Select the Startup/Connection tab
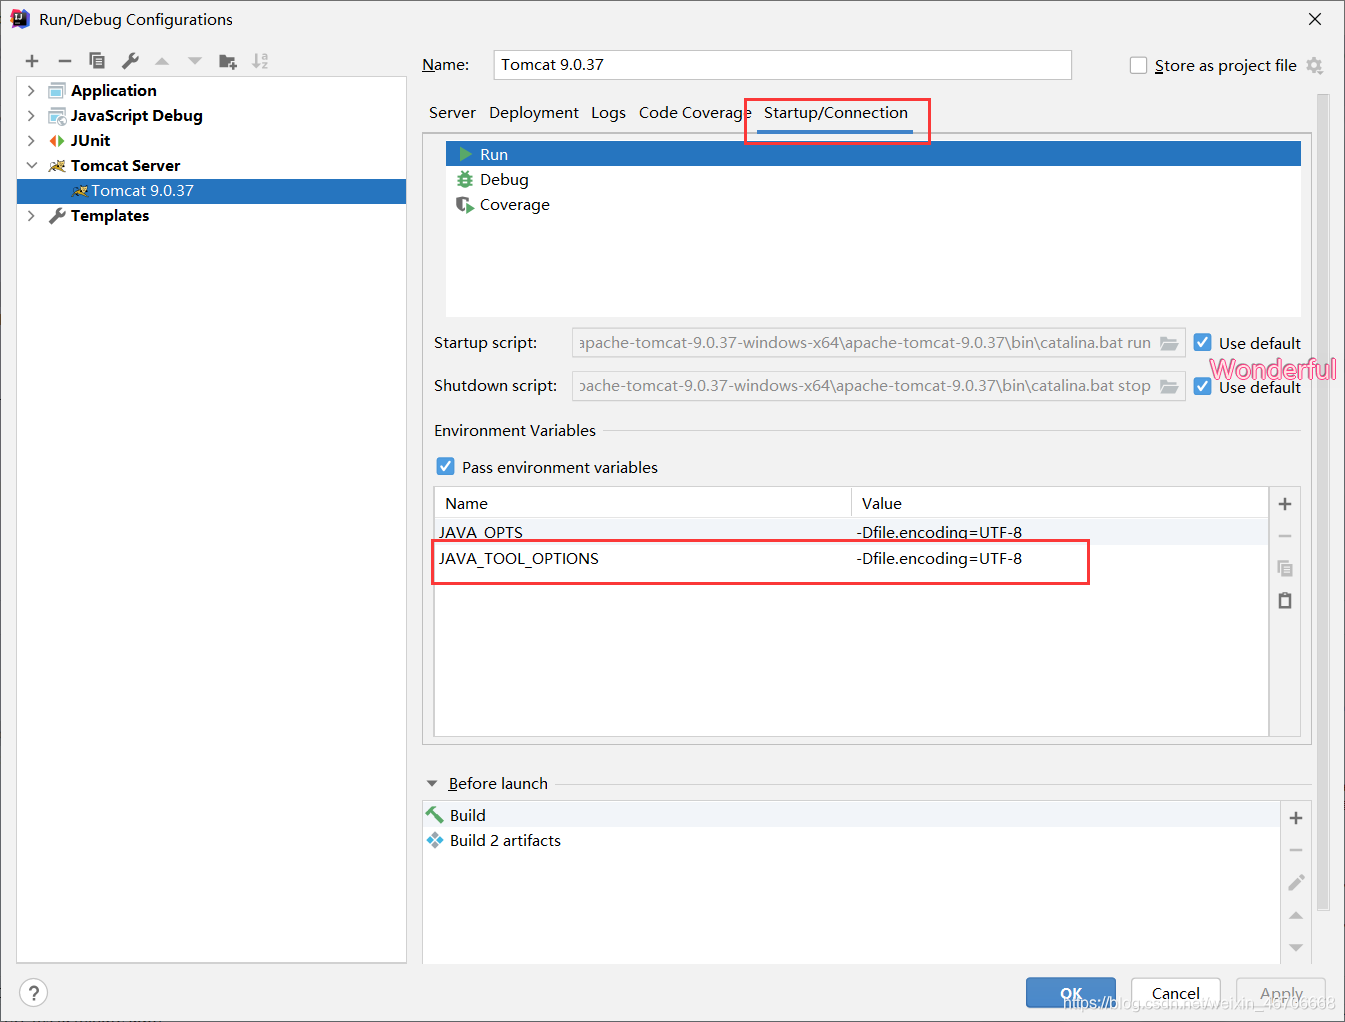Screen dimensions: 1345x1022 [836, 113]
